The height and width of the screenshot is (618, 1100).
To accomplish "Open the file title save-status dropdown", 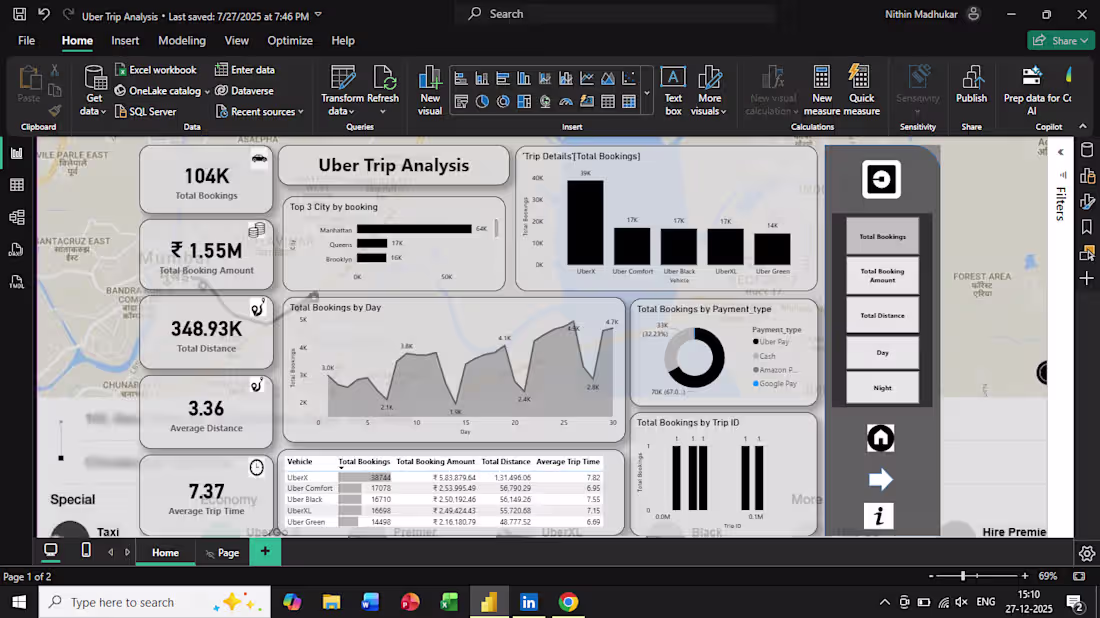I will (318, 15).
